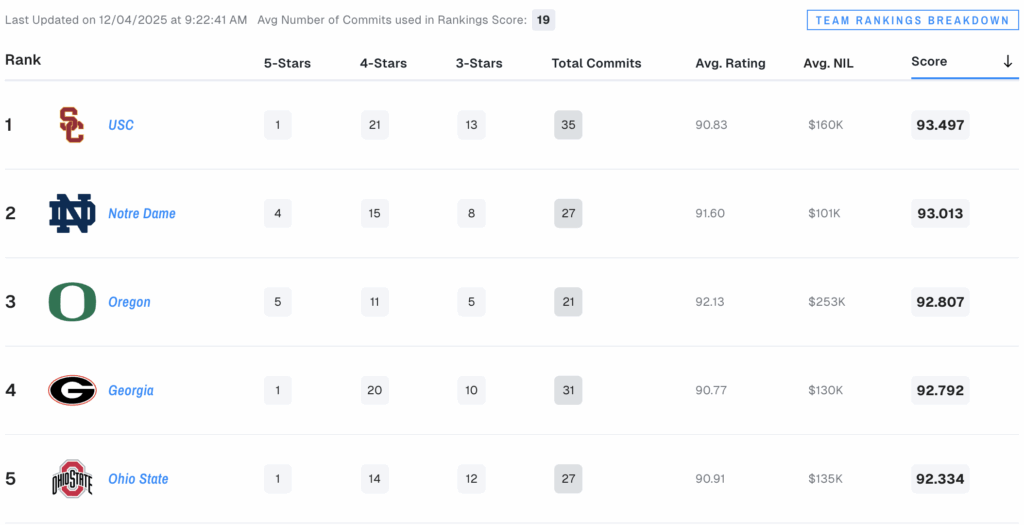Click the average commits count 19 badge
1024x525 pixels.
click(543, 20)
